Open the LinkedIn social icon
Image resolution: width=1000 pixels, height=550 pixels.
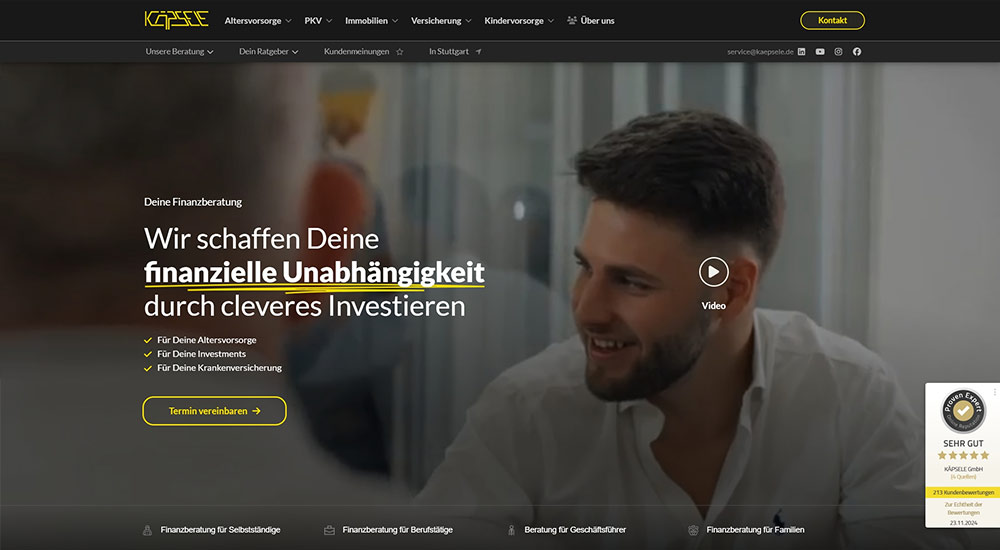(x=802, y=52)
